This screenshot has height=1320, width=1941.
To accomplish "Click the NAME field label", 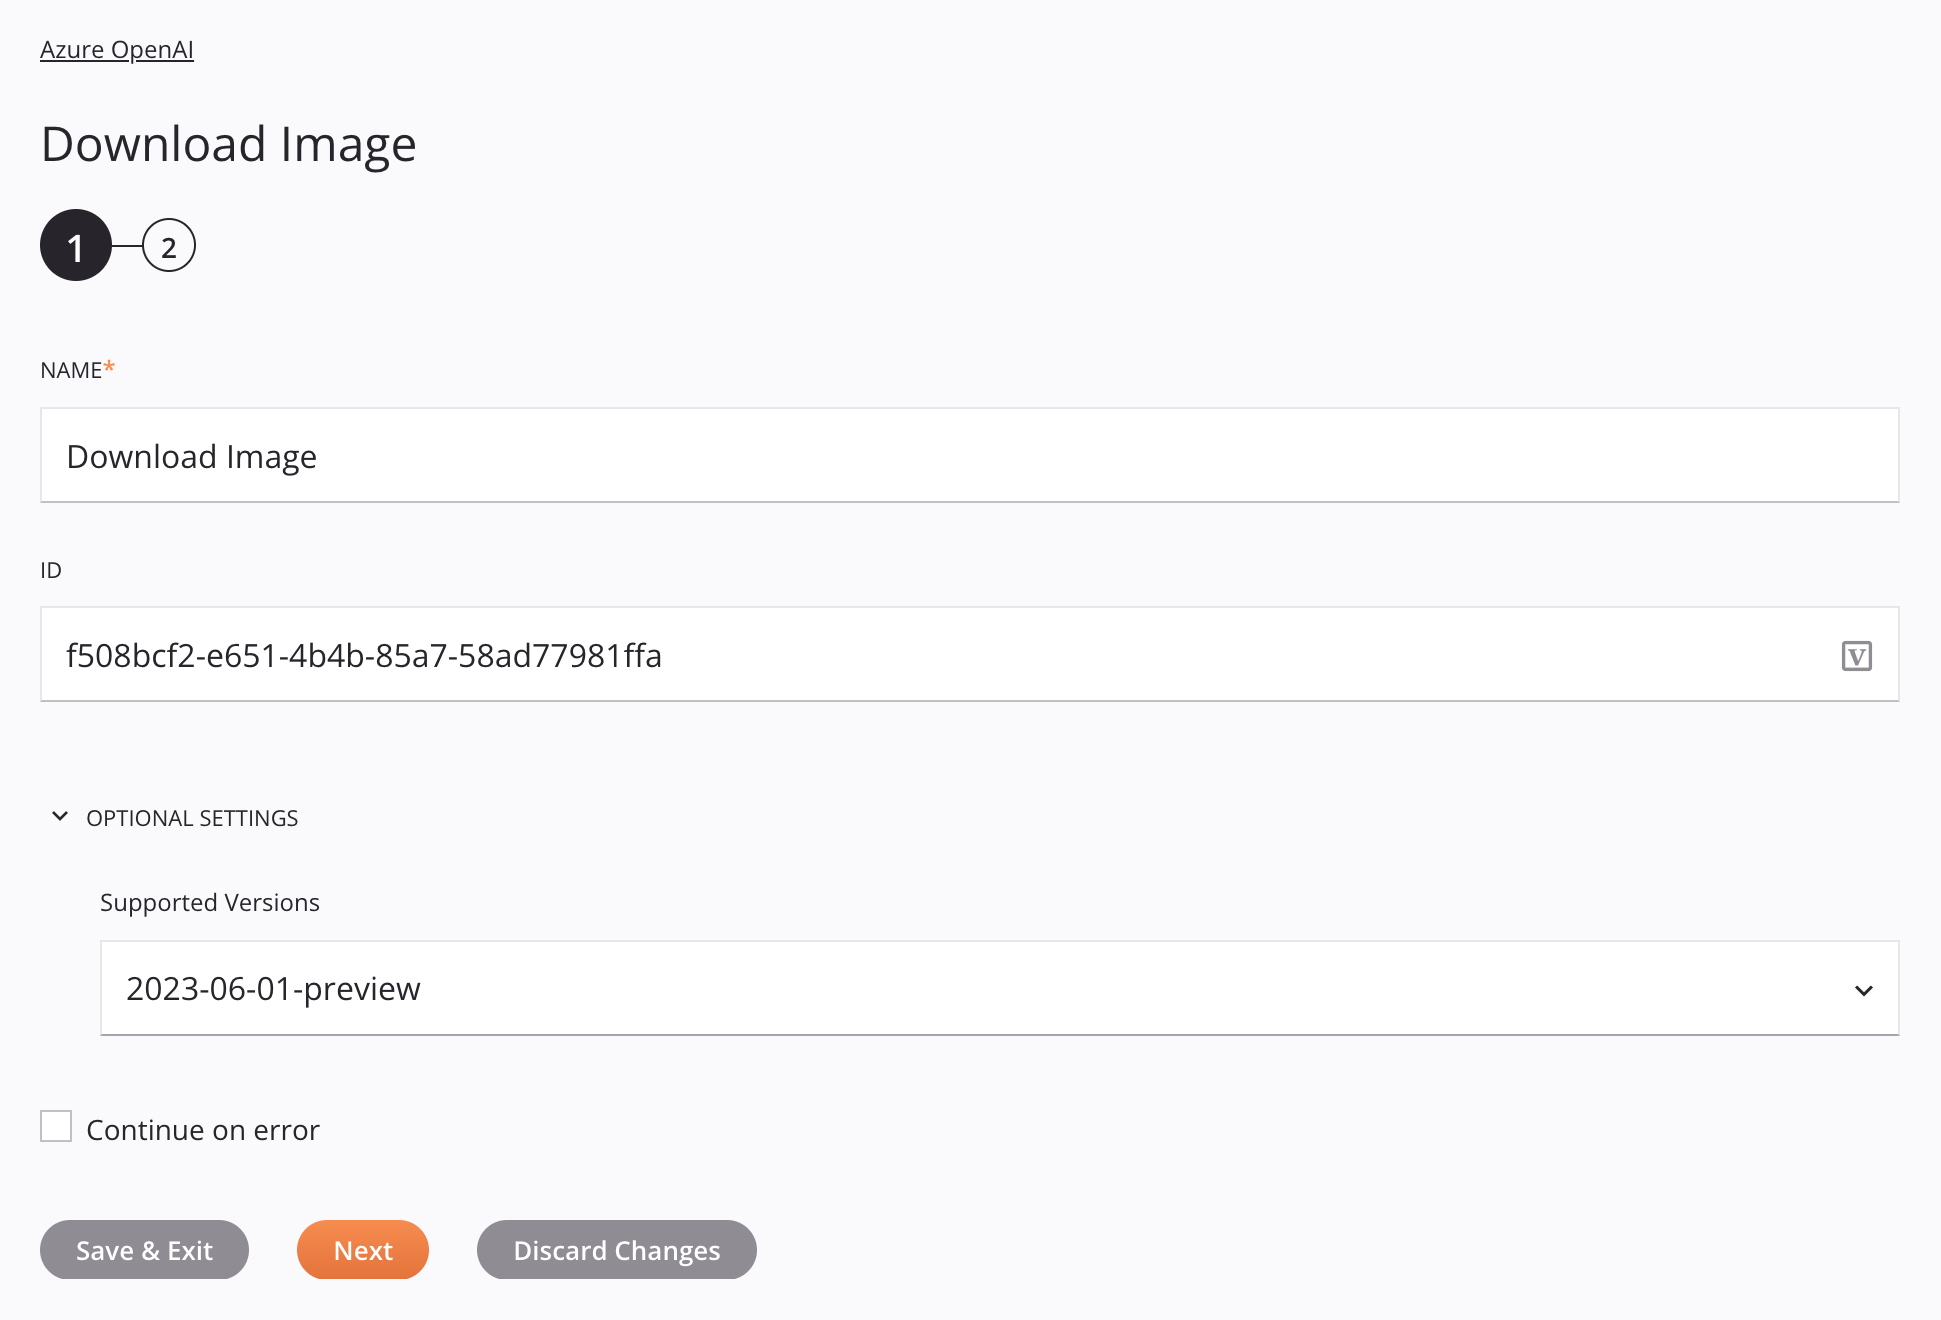I will (x=77, y=370).
